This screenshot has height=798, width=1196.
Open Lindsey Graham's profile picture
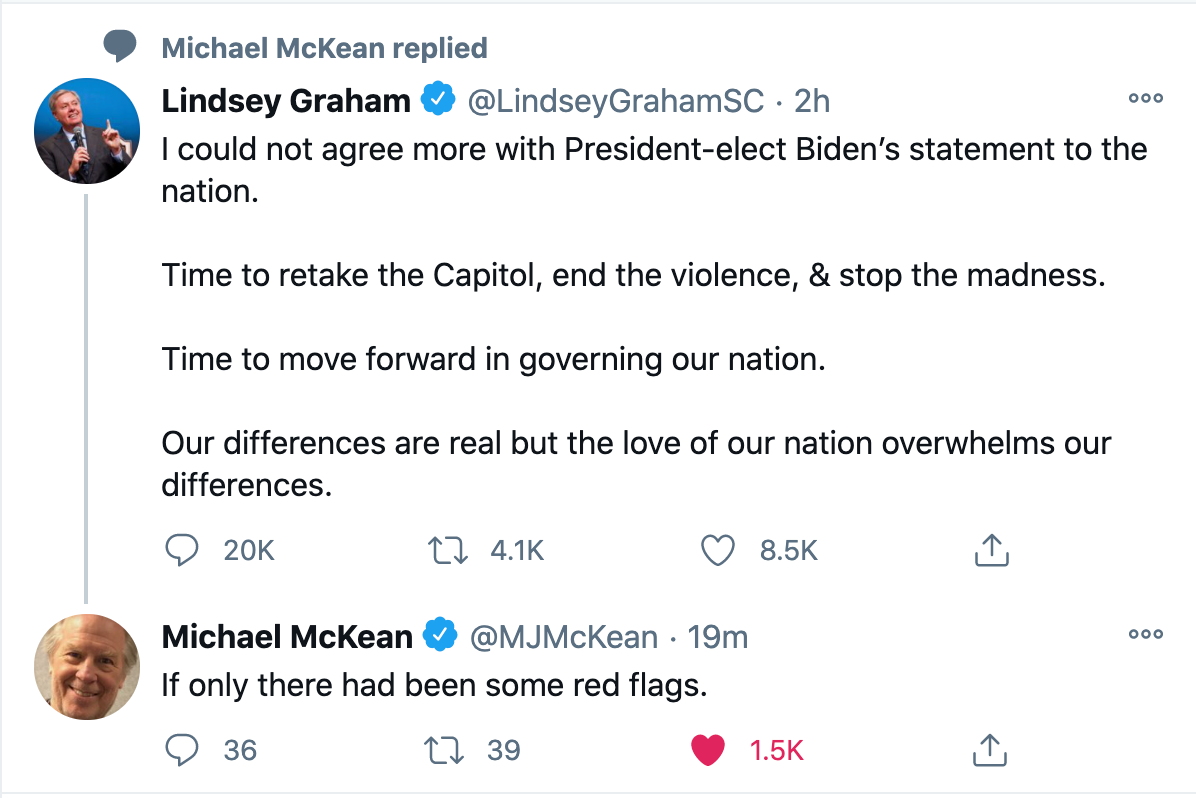87,130
